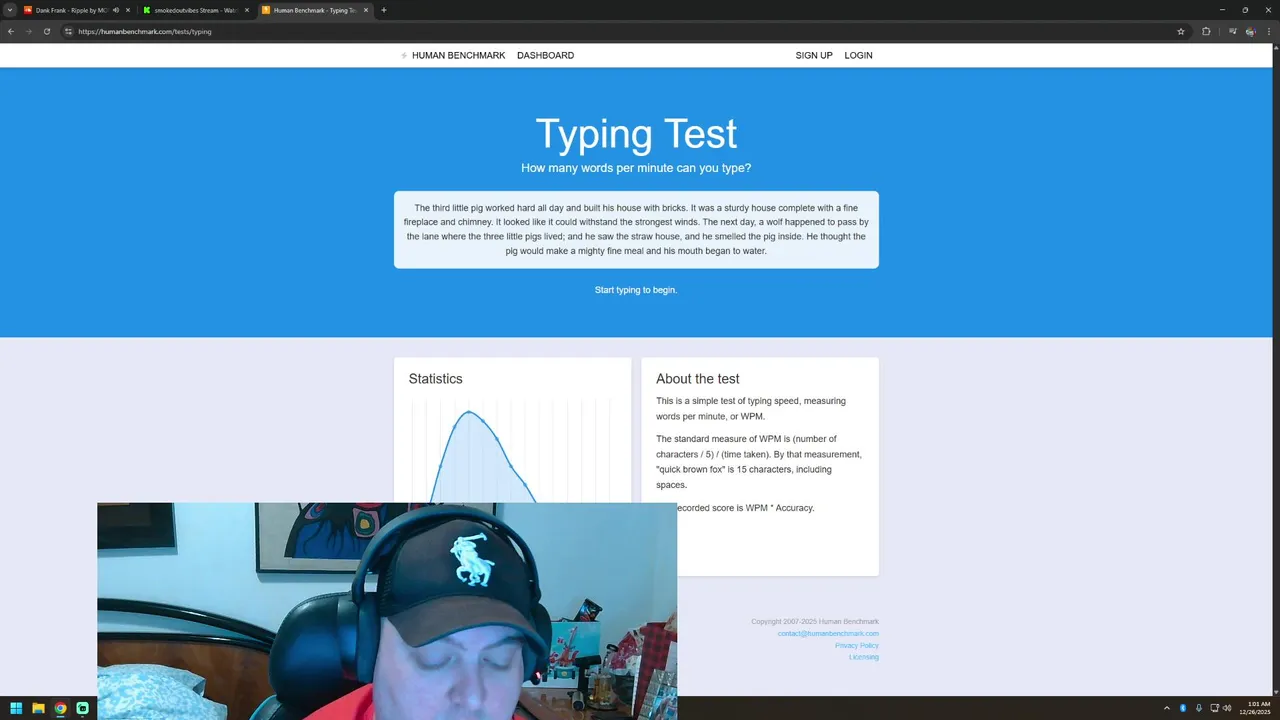Click the contact@humanbenchmark.com email link
Viewport: 1280px width, 720px height.
coord(828,634)
